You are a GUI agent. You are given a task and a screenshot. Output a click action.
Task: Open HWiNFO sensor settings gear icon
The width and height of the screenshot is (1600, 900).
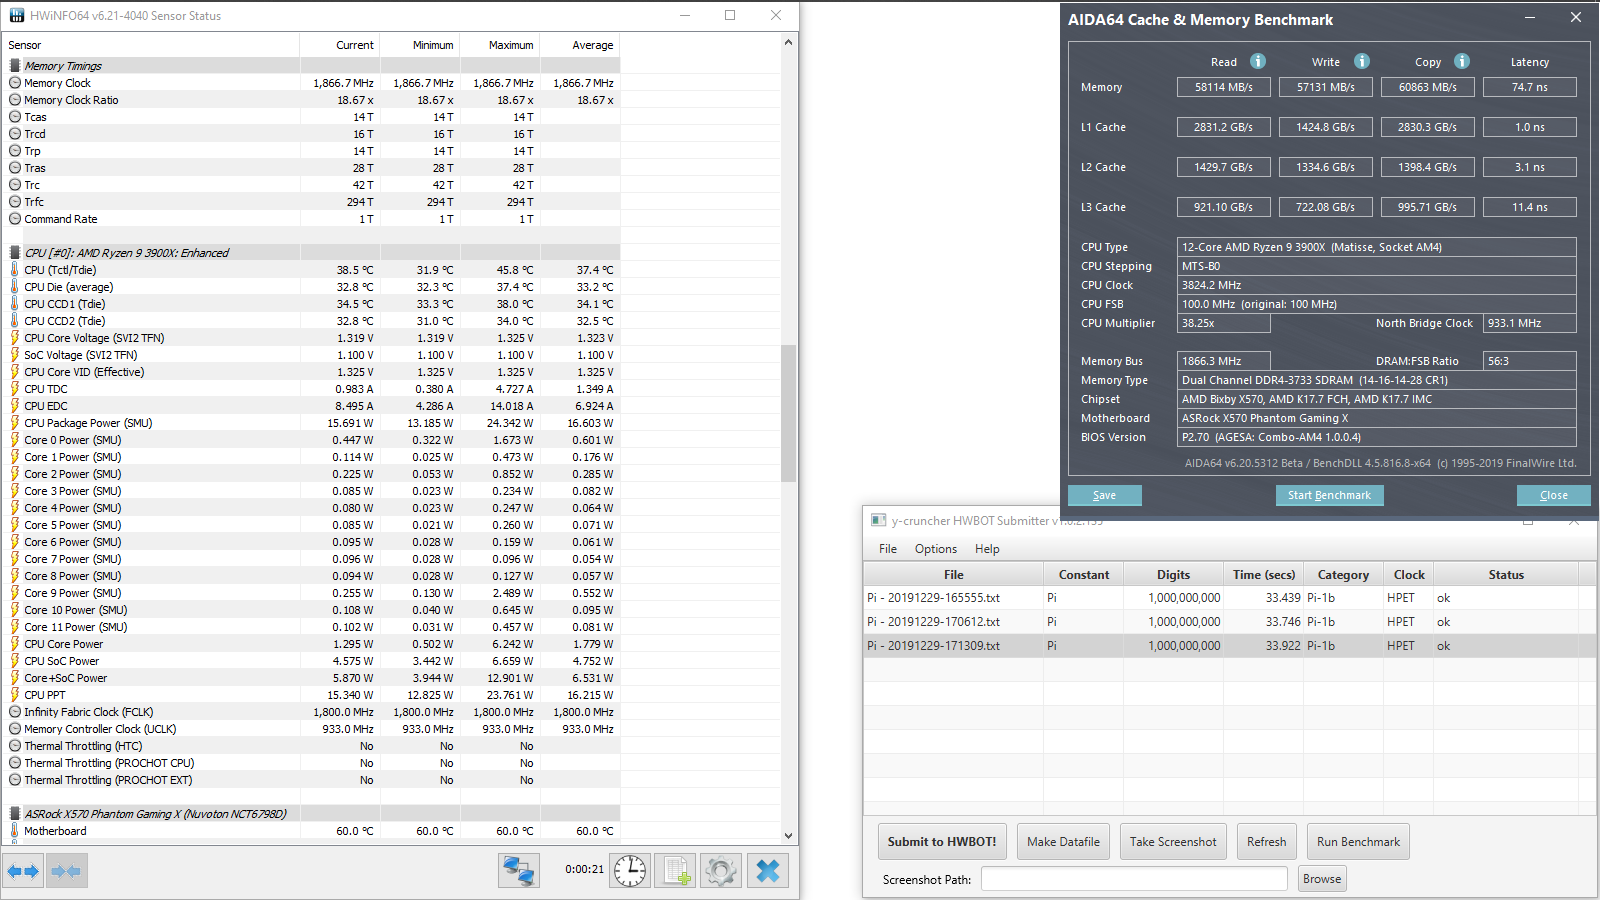pyautogui.click(x=721, y=871)
